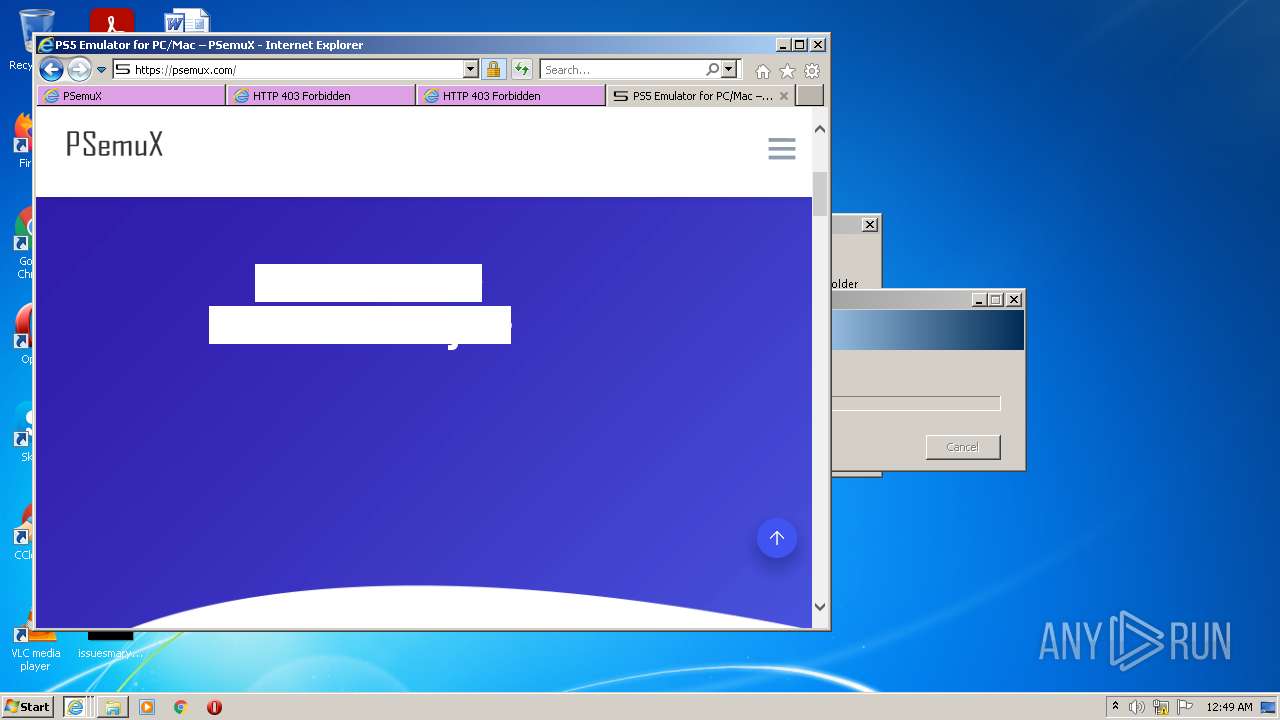Click Internet Explorer taskbar icon

75,707
